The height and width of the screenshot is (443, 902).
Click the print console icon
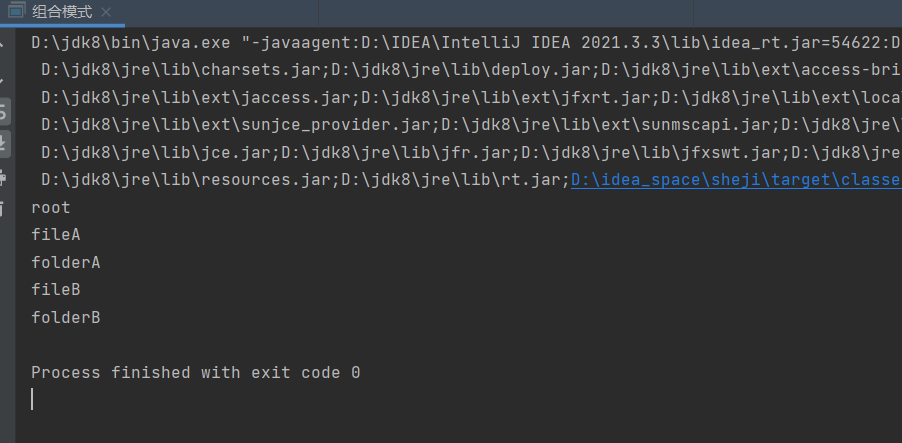[3, 178]
